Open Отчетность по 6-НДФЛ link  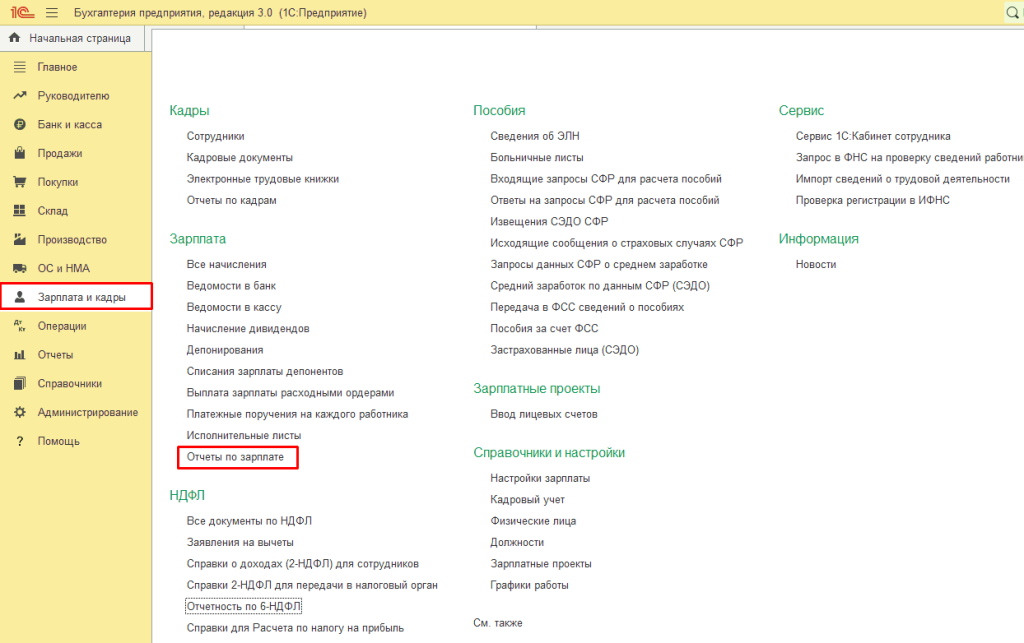point(243,606)
